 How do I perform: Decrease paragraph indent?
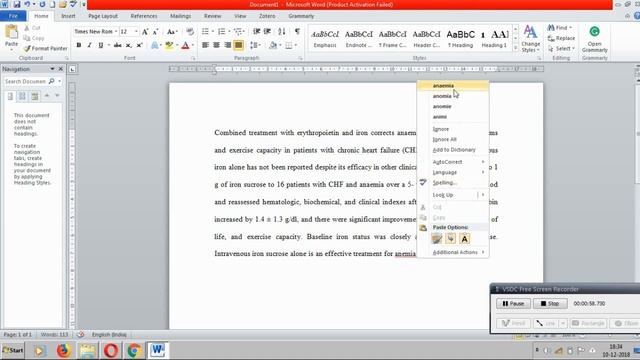coord(256,31)
